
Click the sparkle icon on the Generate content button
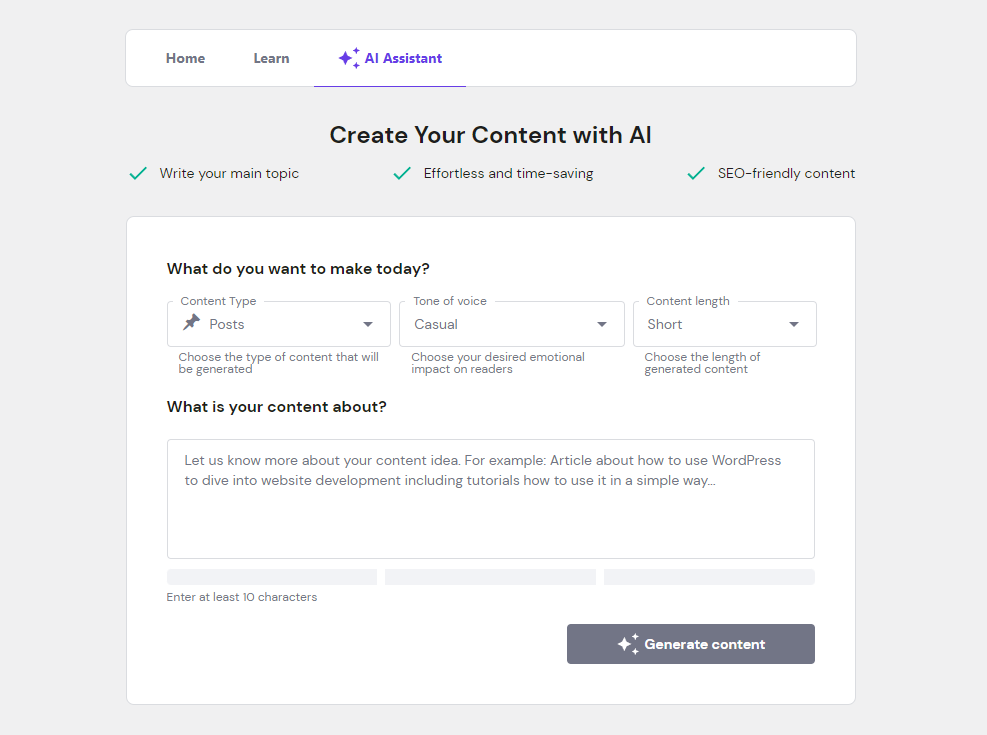coord(628,643)
